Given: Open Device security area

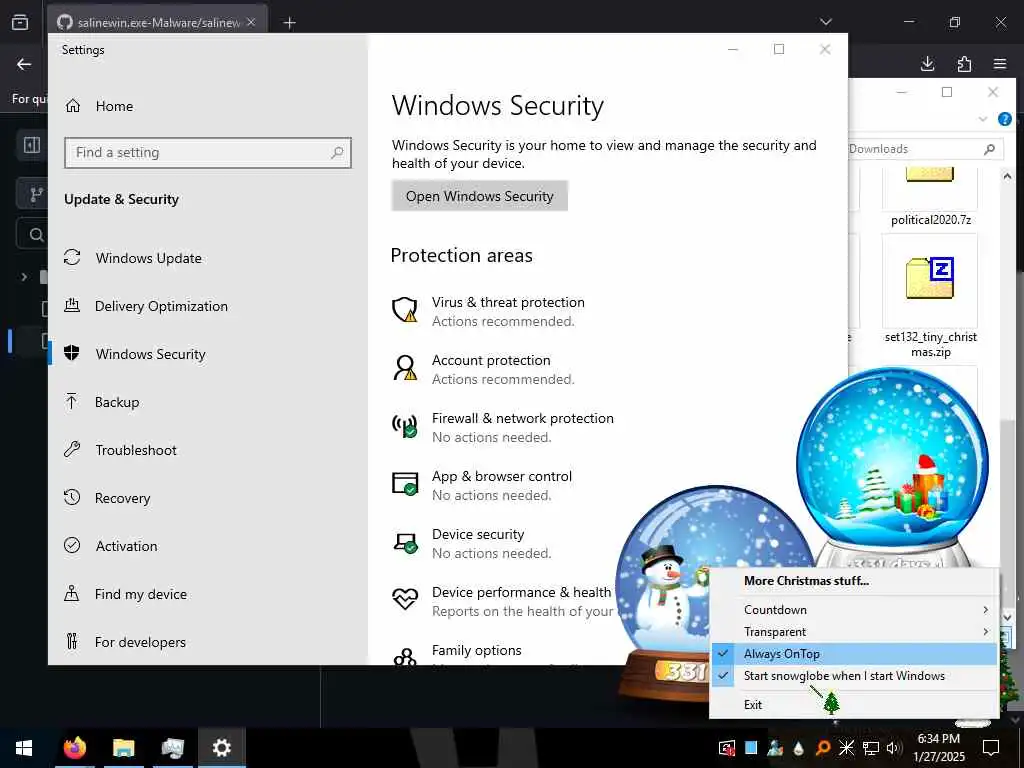Looking at the screenshot, I should tap(472, 544).
